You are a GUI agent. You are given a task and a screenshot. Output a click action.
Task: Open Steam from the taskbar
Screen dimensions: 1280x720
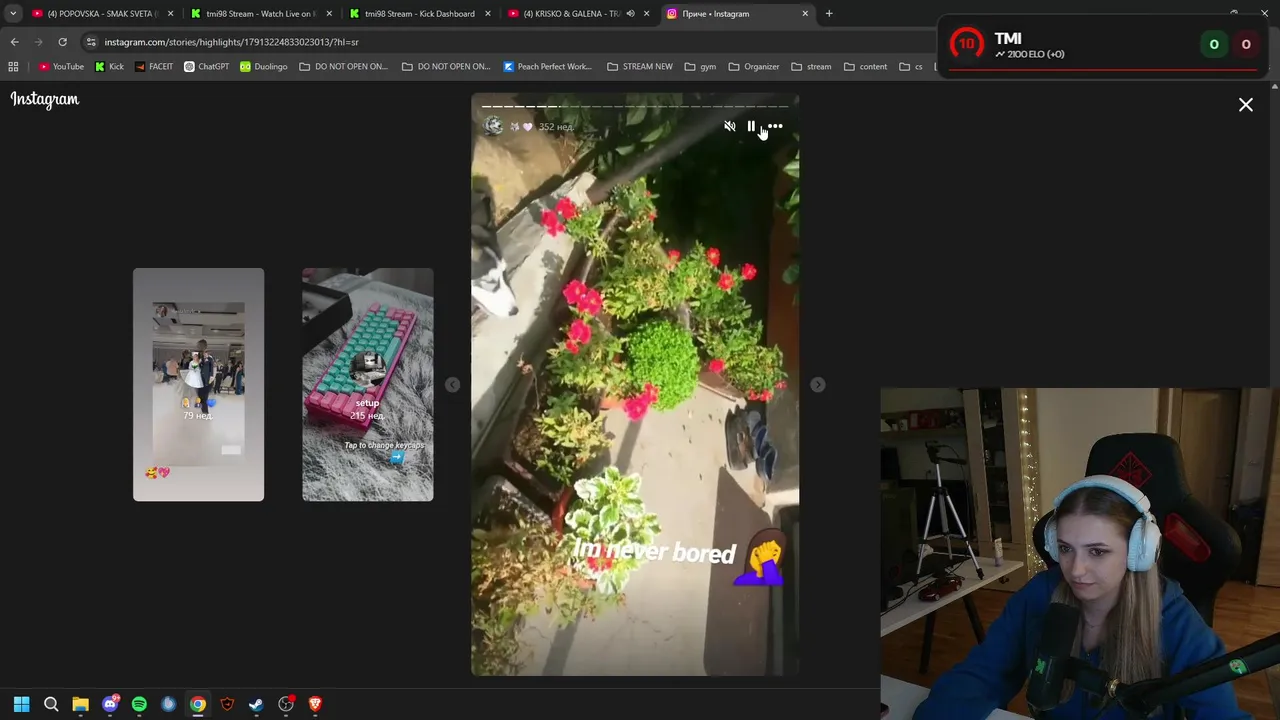pyautogui.click(x=256, y=704)
